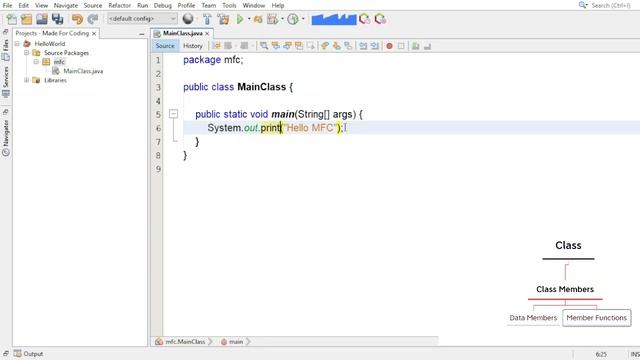This screenshot has height=360, width=640.
Task: Click the Attach Profiler clock icon
Action: [293, 19]
